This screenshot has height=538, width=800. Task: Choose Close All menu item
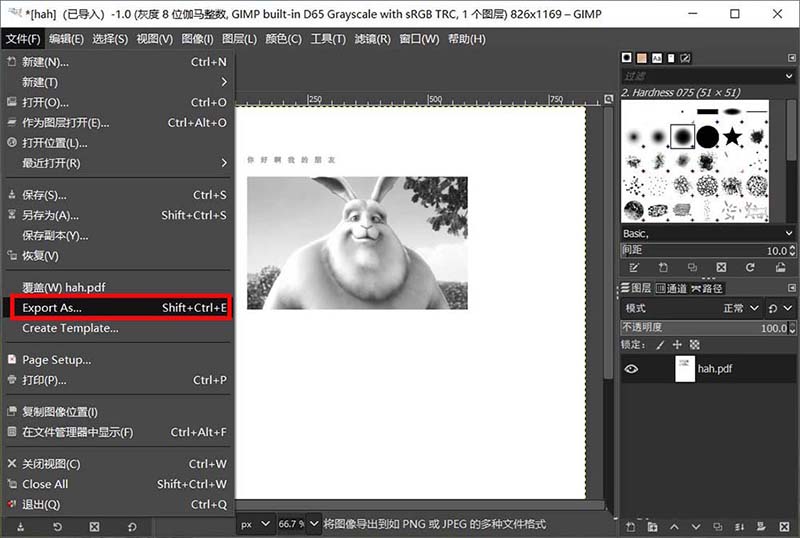tap(117, 484)
